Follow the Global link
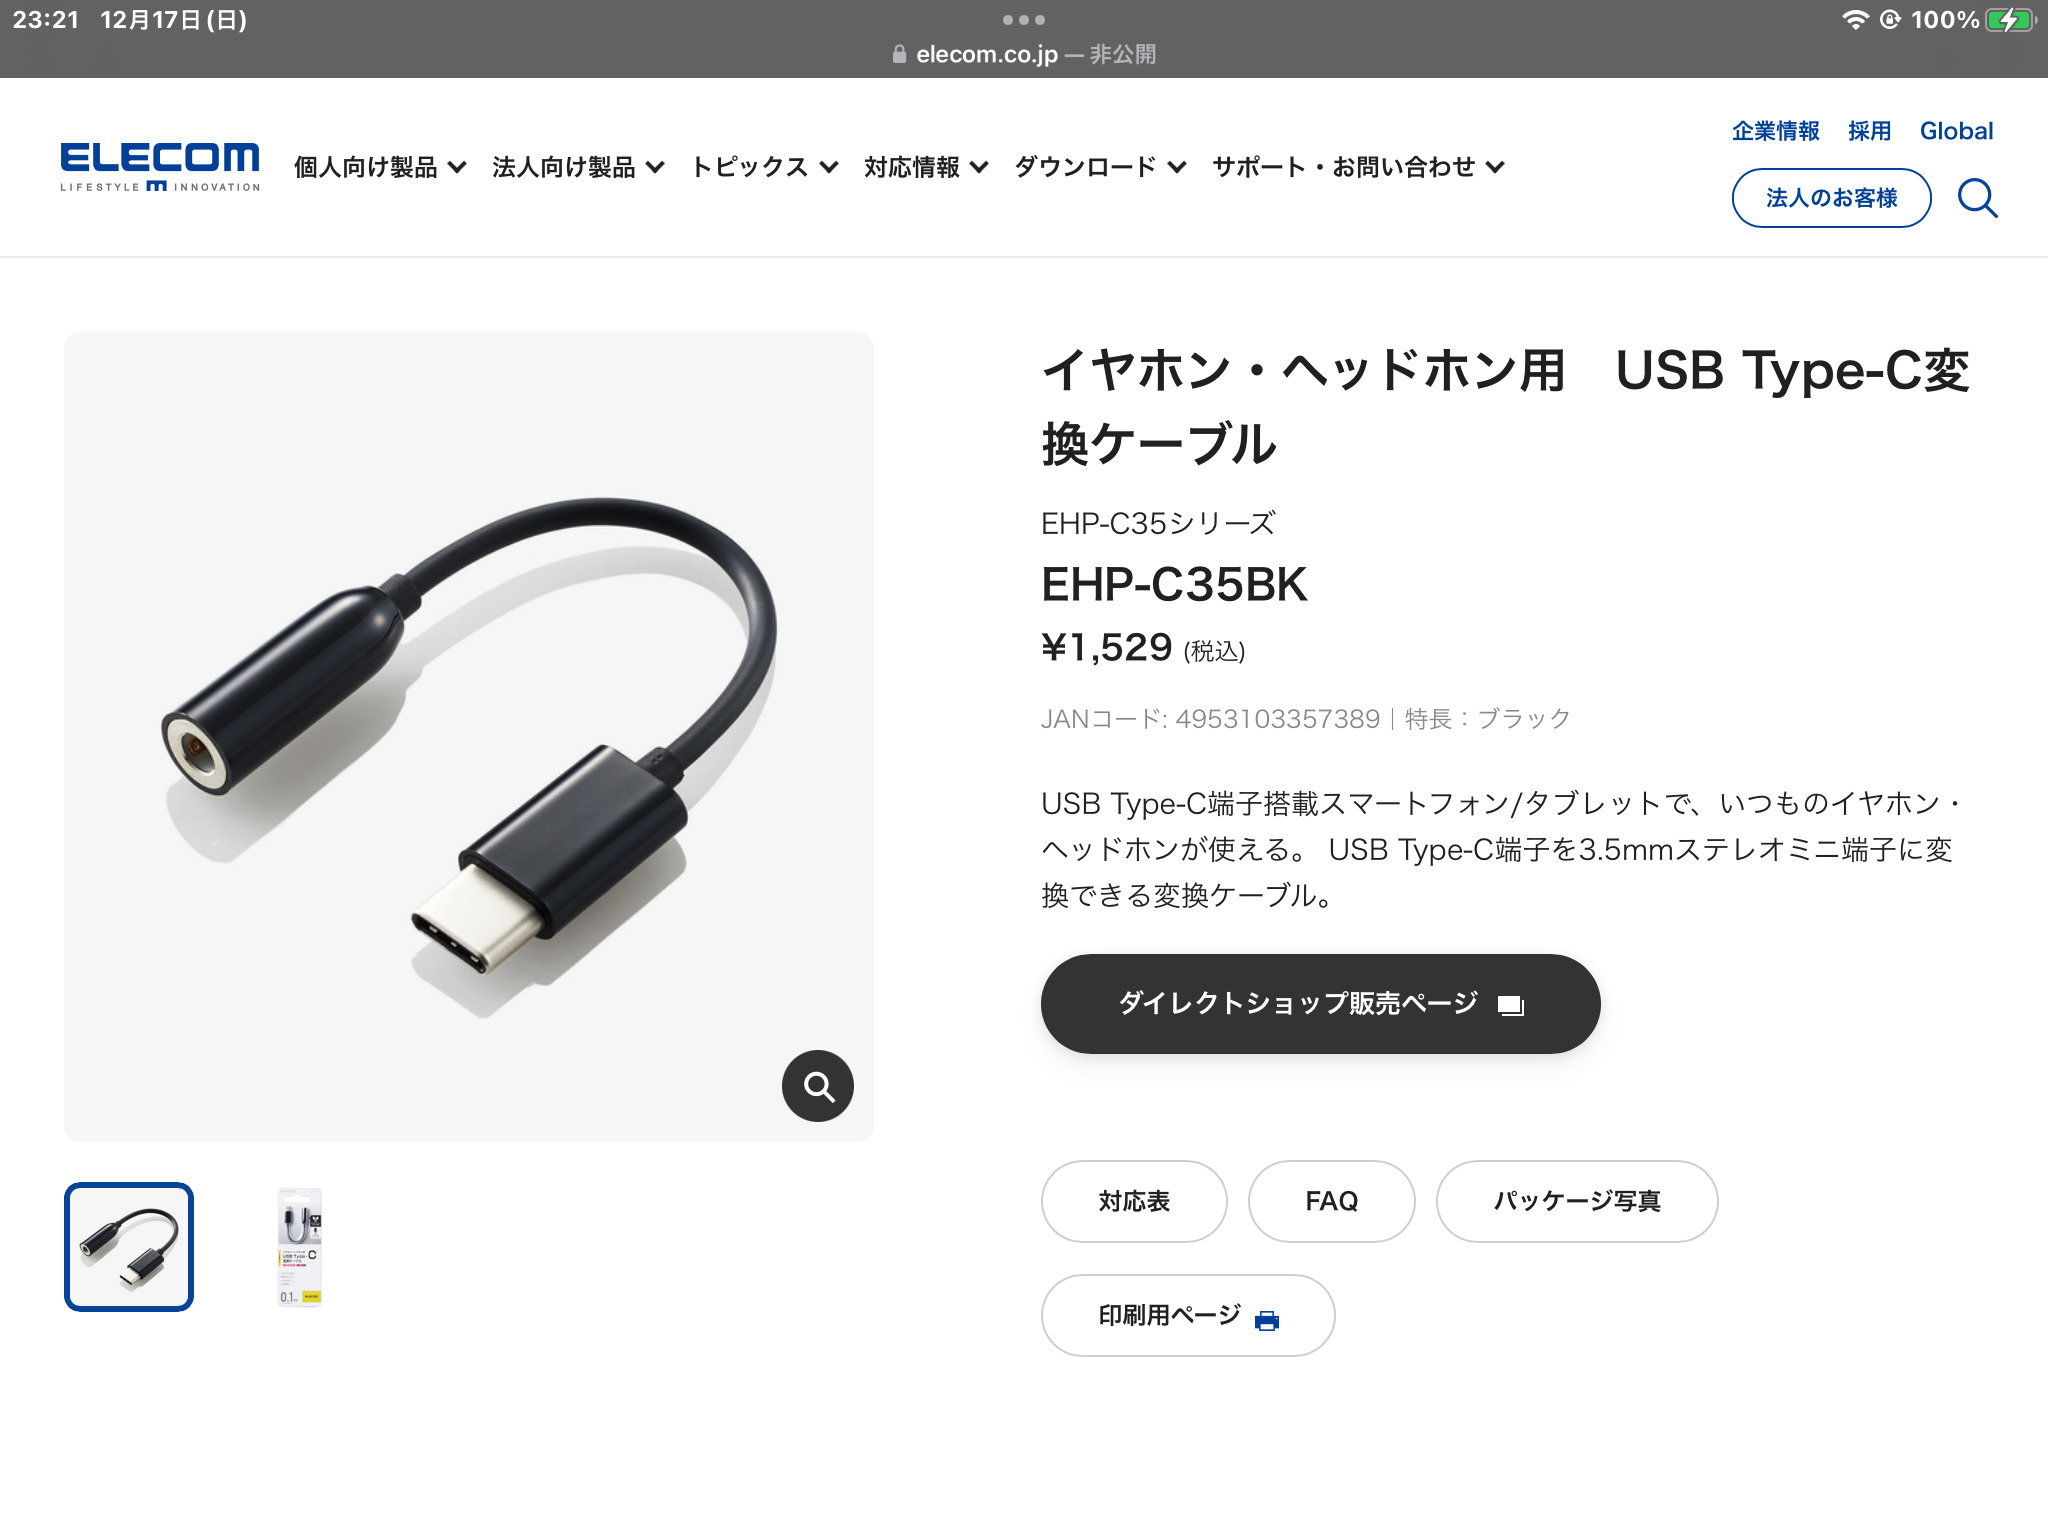The height and width of the screenshot is (1536, 2048). pos(1956,131)
